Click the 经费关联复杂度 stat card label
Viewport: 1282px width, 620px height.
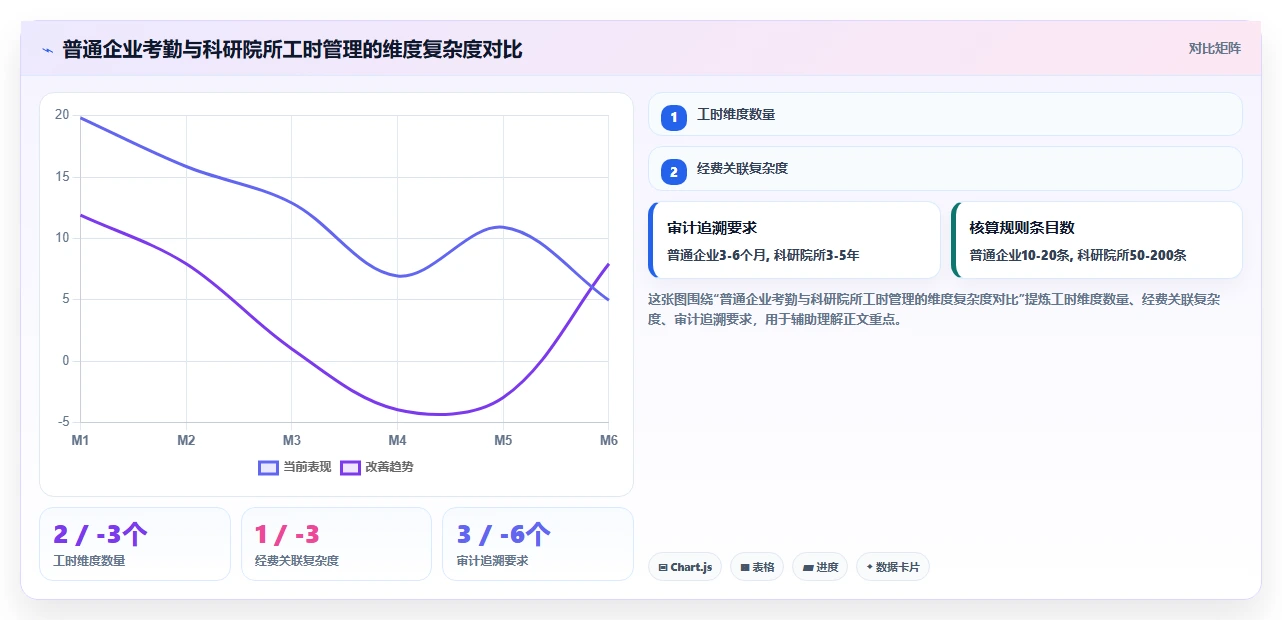tap(297, 561)
